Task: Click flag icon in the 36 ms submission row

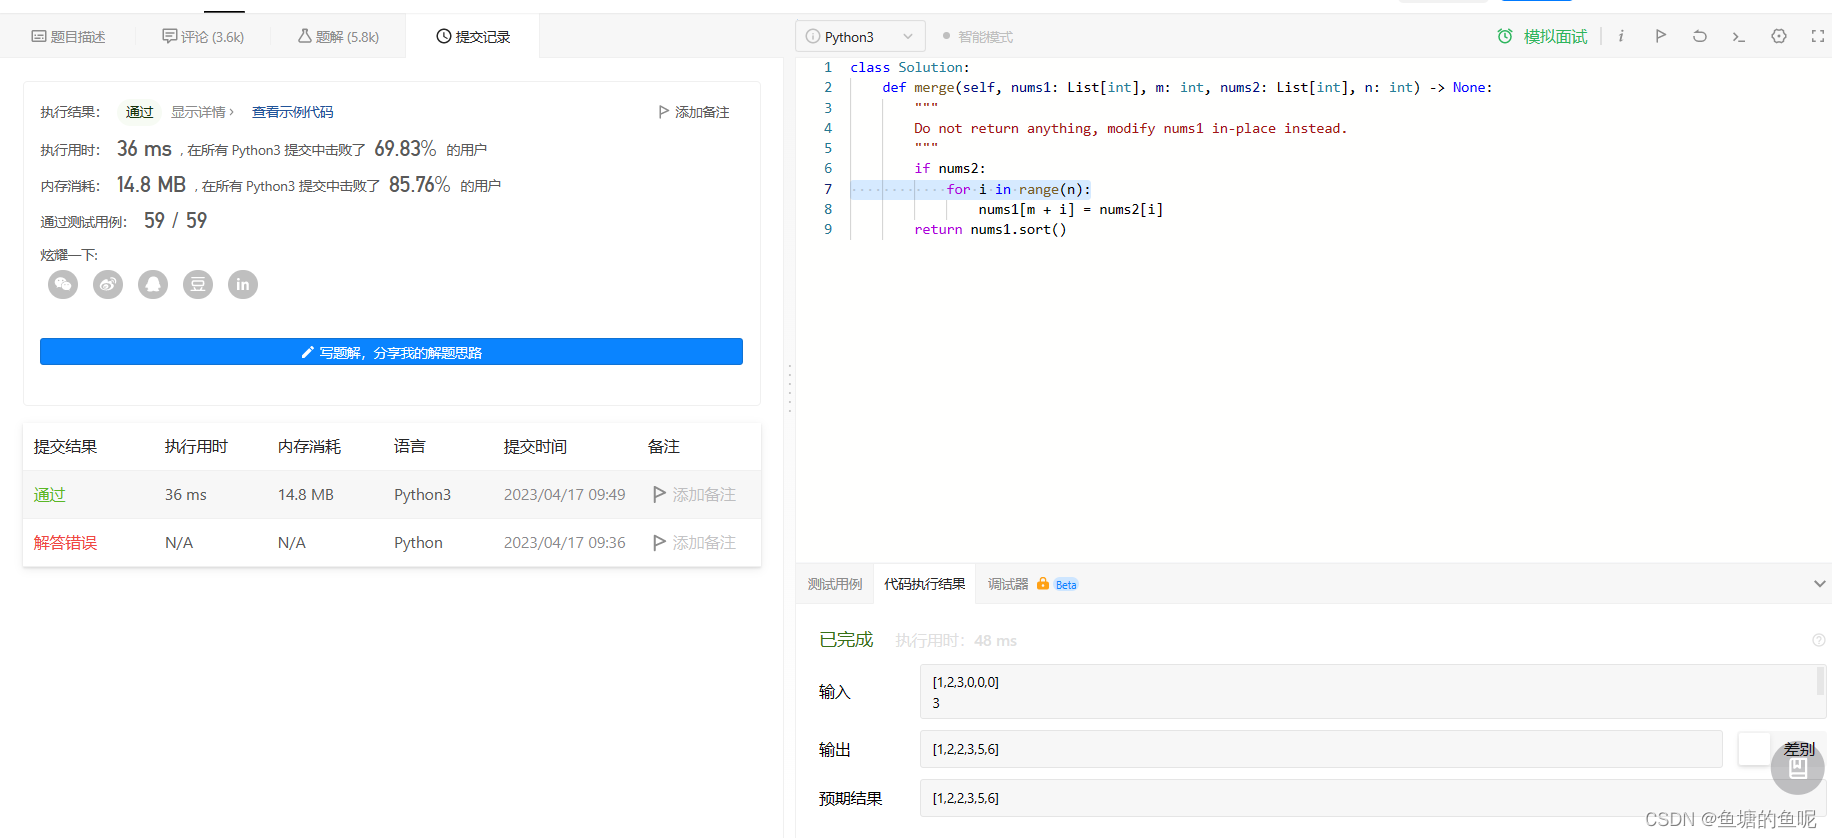Action: 660,494
